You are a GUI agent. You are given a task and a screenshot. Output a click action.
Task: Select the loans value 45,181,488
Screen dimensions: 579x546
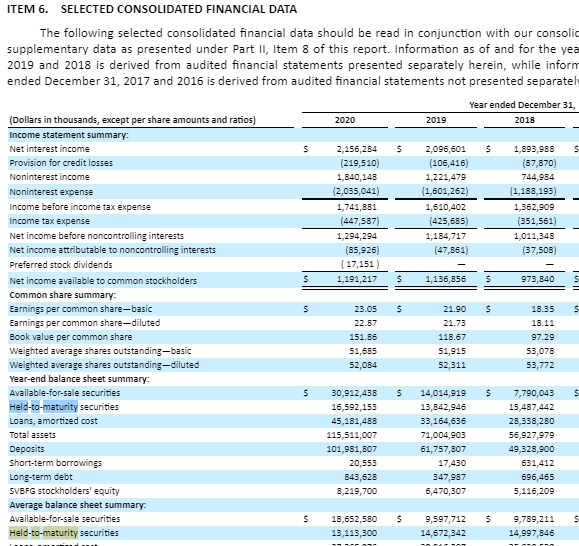pos(354,421)
